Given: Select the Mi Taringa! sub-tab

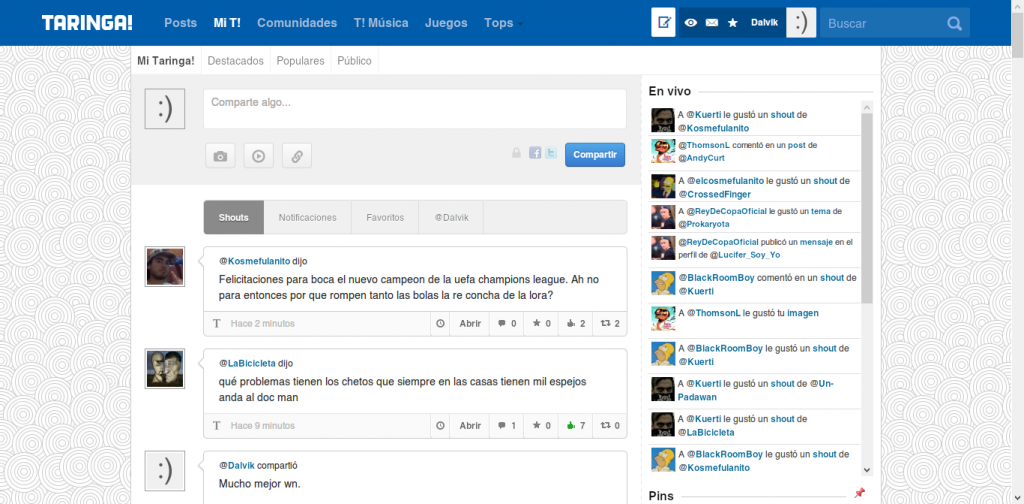Looking at the screenshot, I should tap(166, 61).
